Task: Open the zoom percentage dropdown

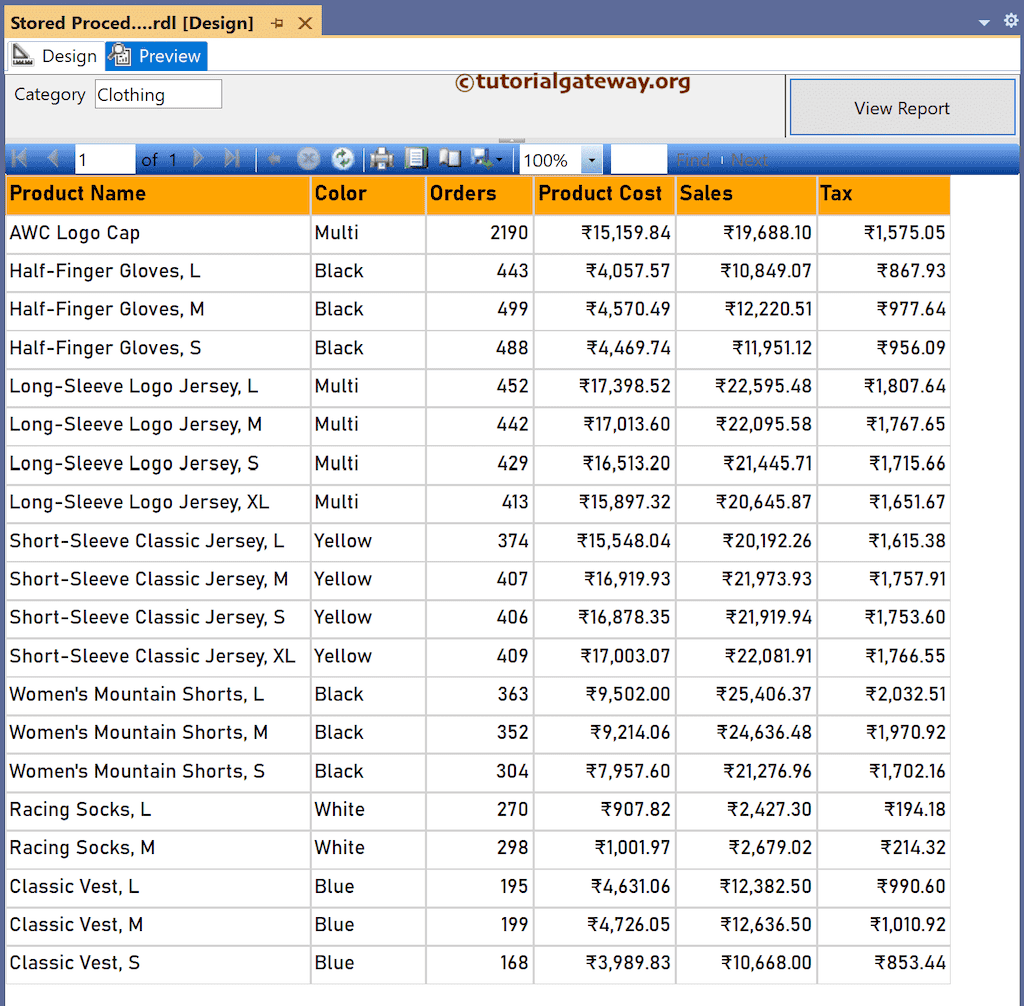Action: pyautogui.click(x=594, y=158)
